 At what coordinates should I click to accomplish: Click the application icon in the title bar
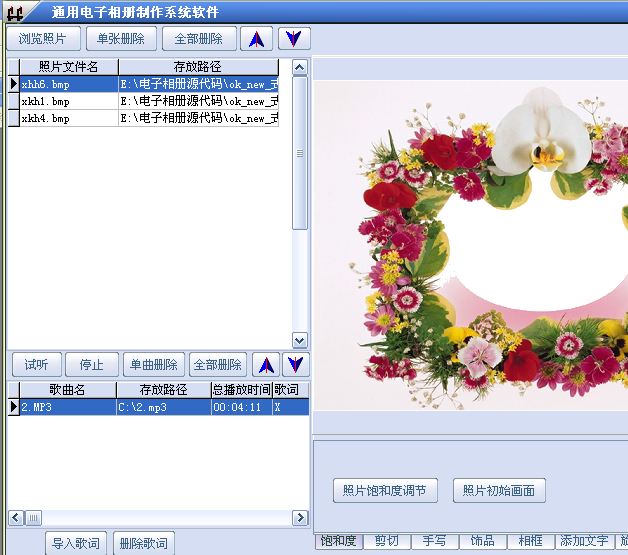tap(14, 13)
